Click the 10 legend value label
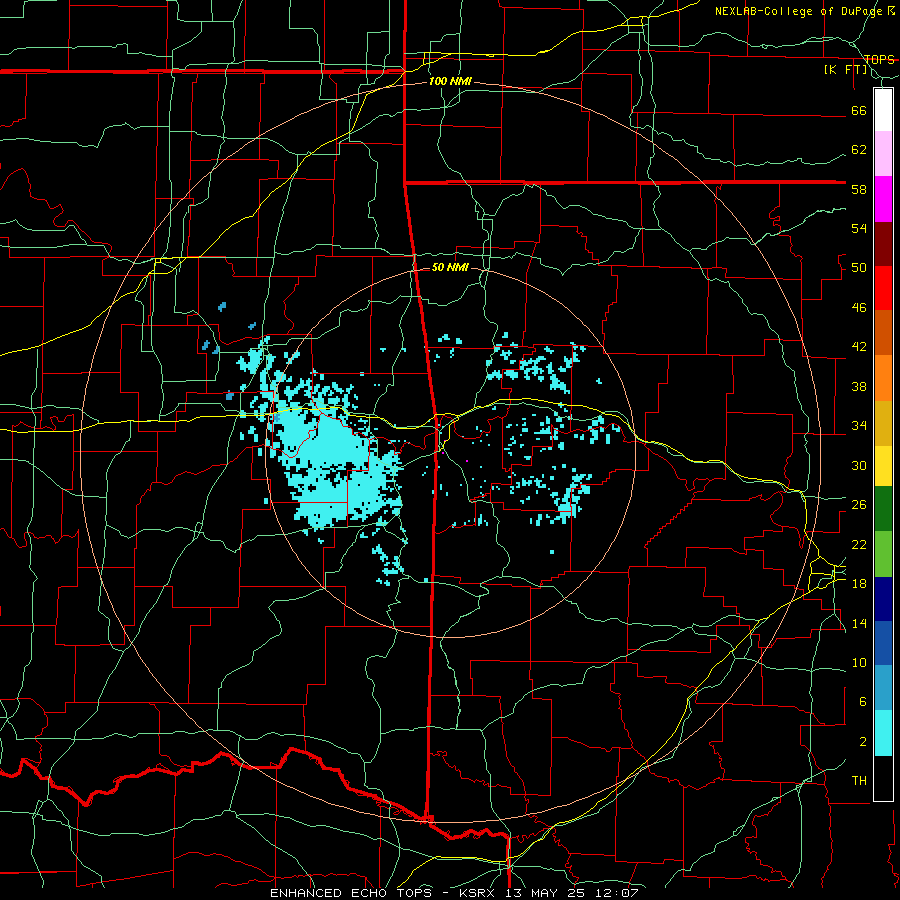Screen dimensions: 900x900 [x=859, y=662]
